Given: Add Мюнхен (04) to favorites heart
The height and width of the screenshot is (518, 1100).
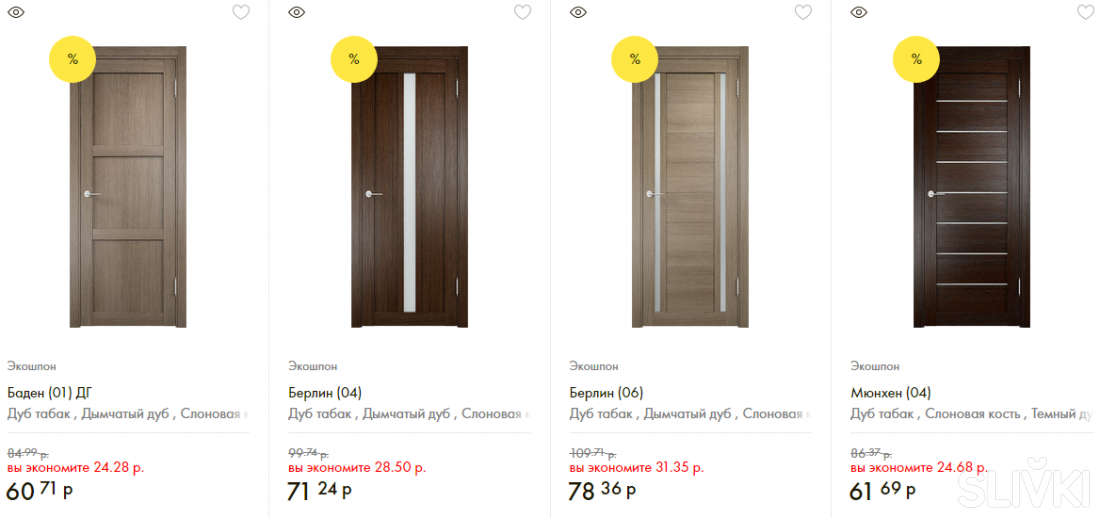Looking at the screenshot, I should click(1085, 12).
